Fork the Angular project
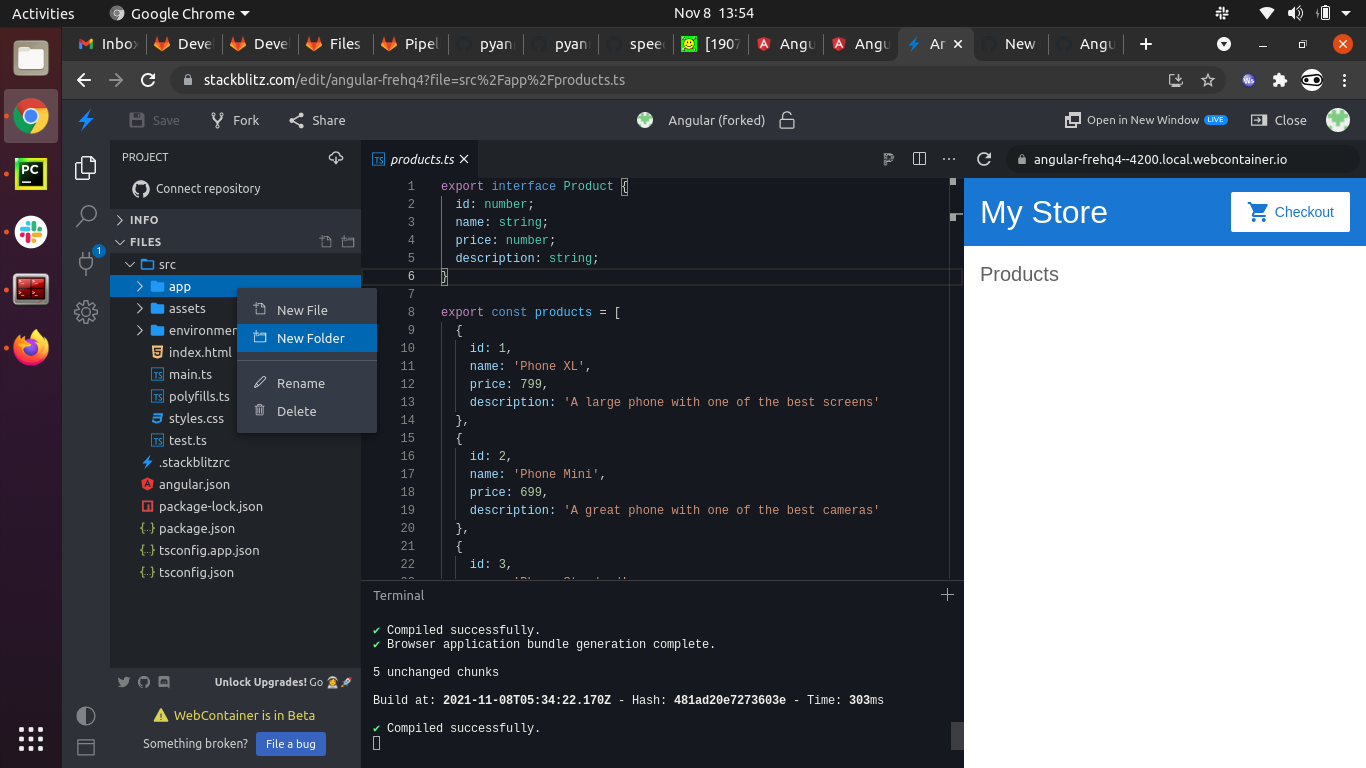The image size is (1366, 768). coord(234,119)
